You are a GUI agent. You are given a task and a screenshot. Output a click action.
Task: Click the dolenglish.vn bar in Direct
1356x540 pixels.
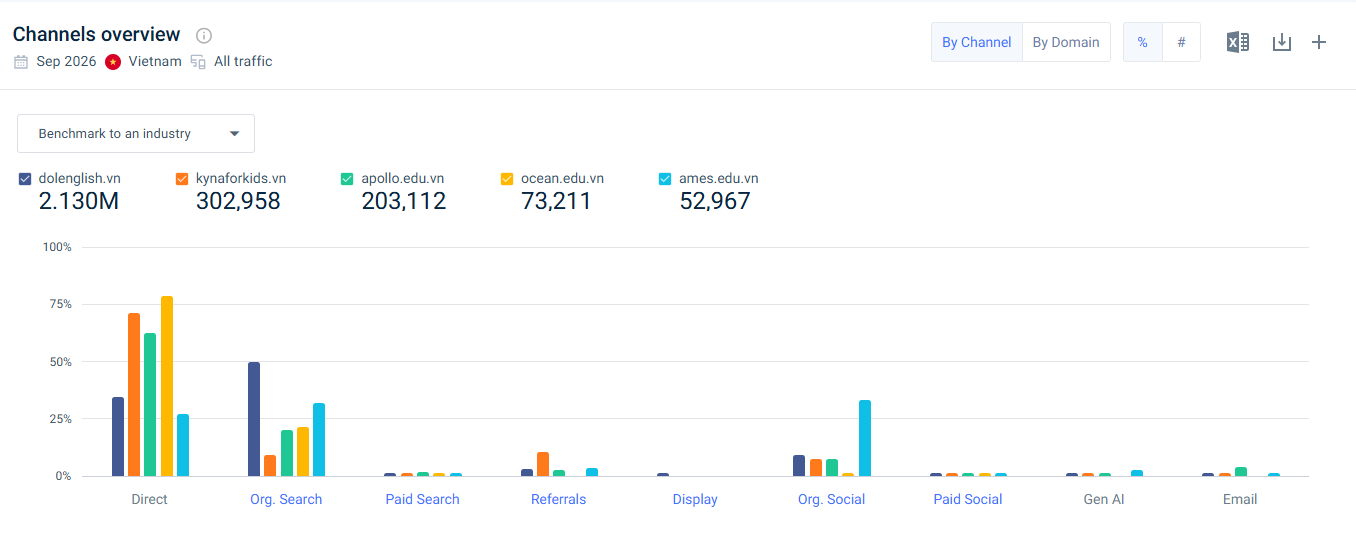tap(118, 437)
